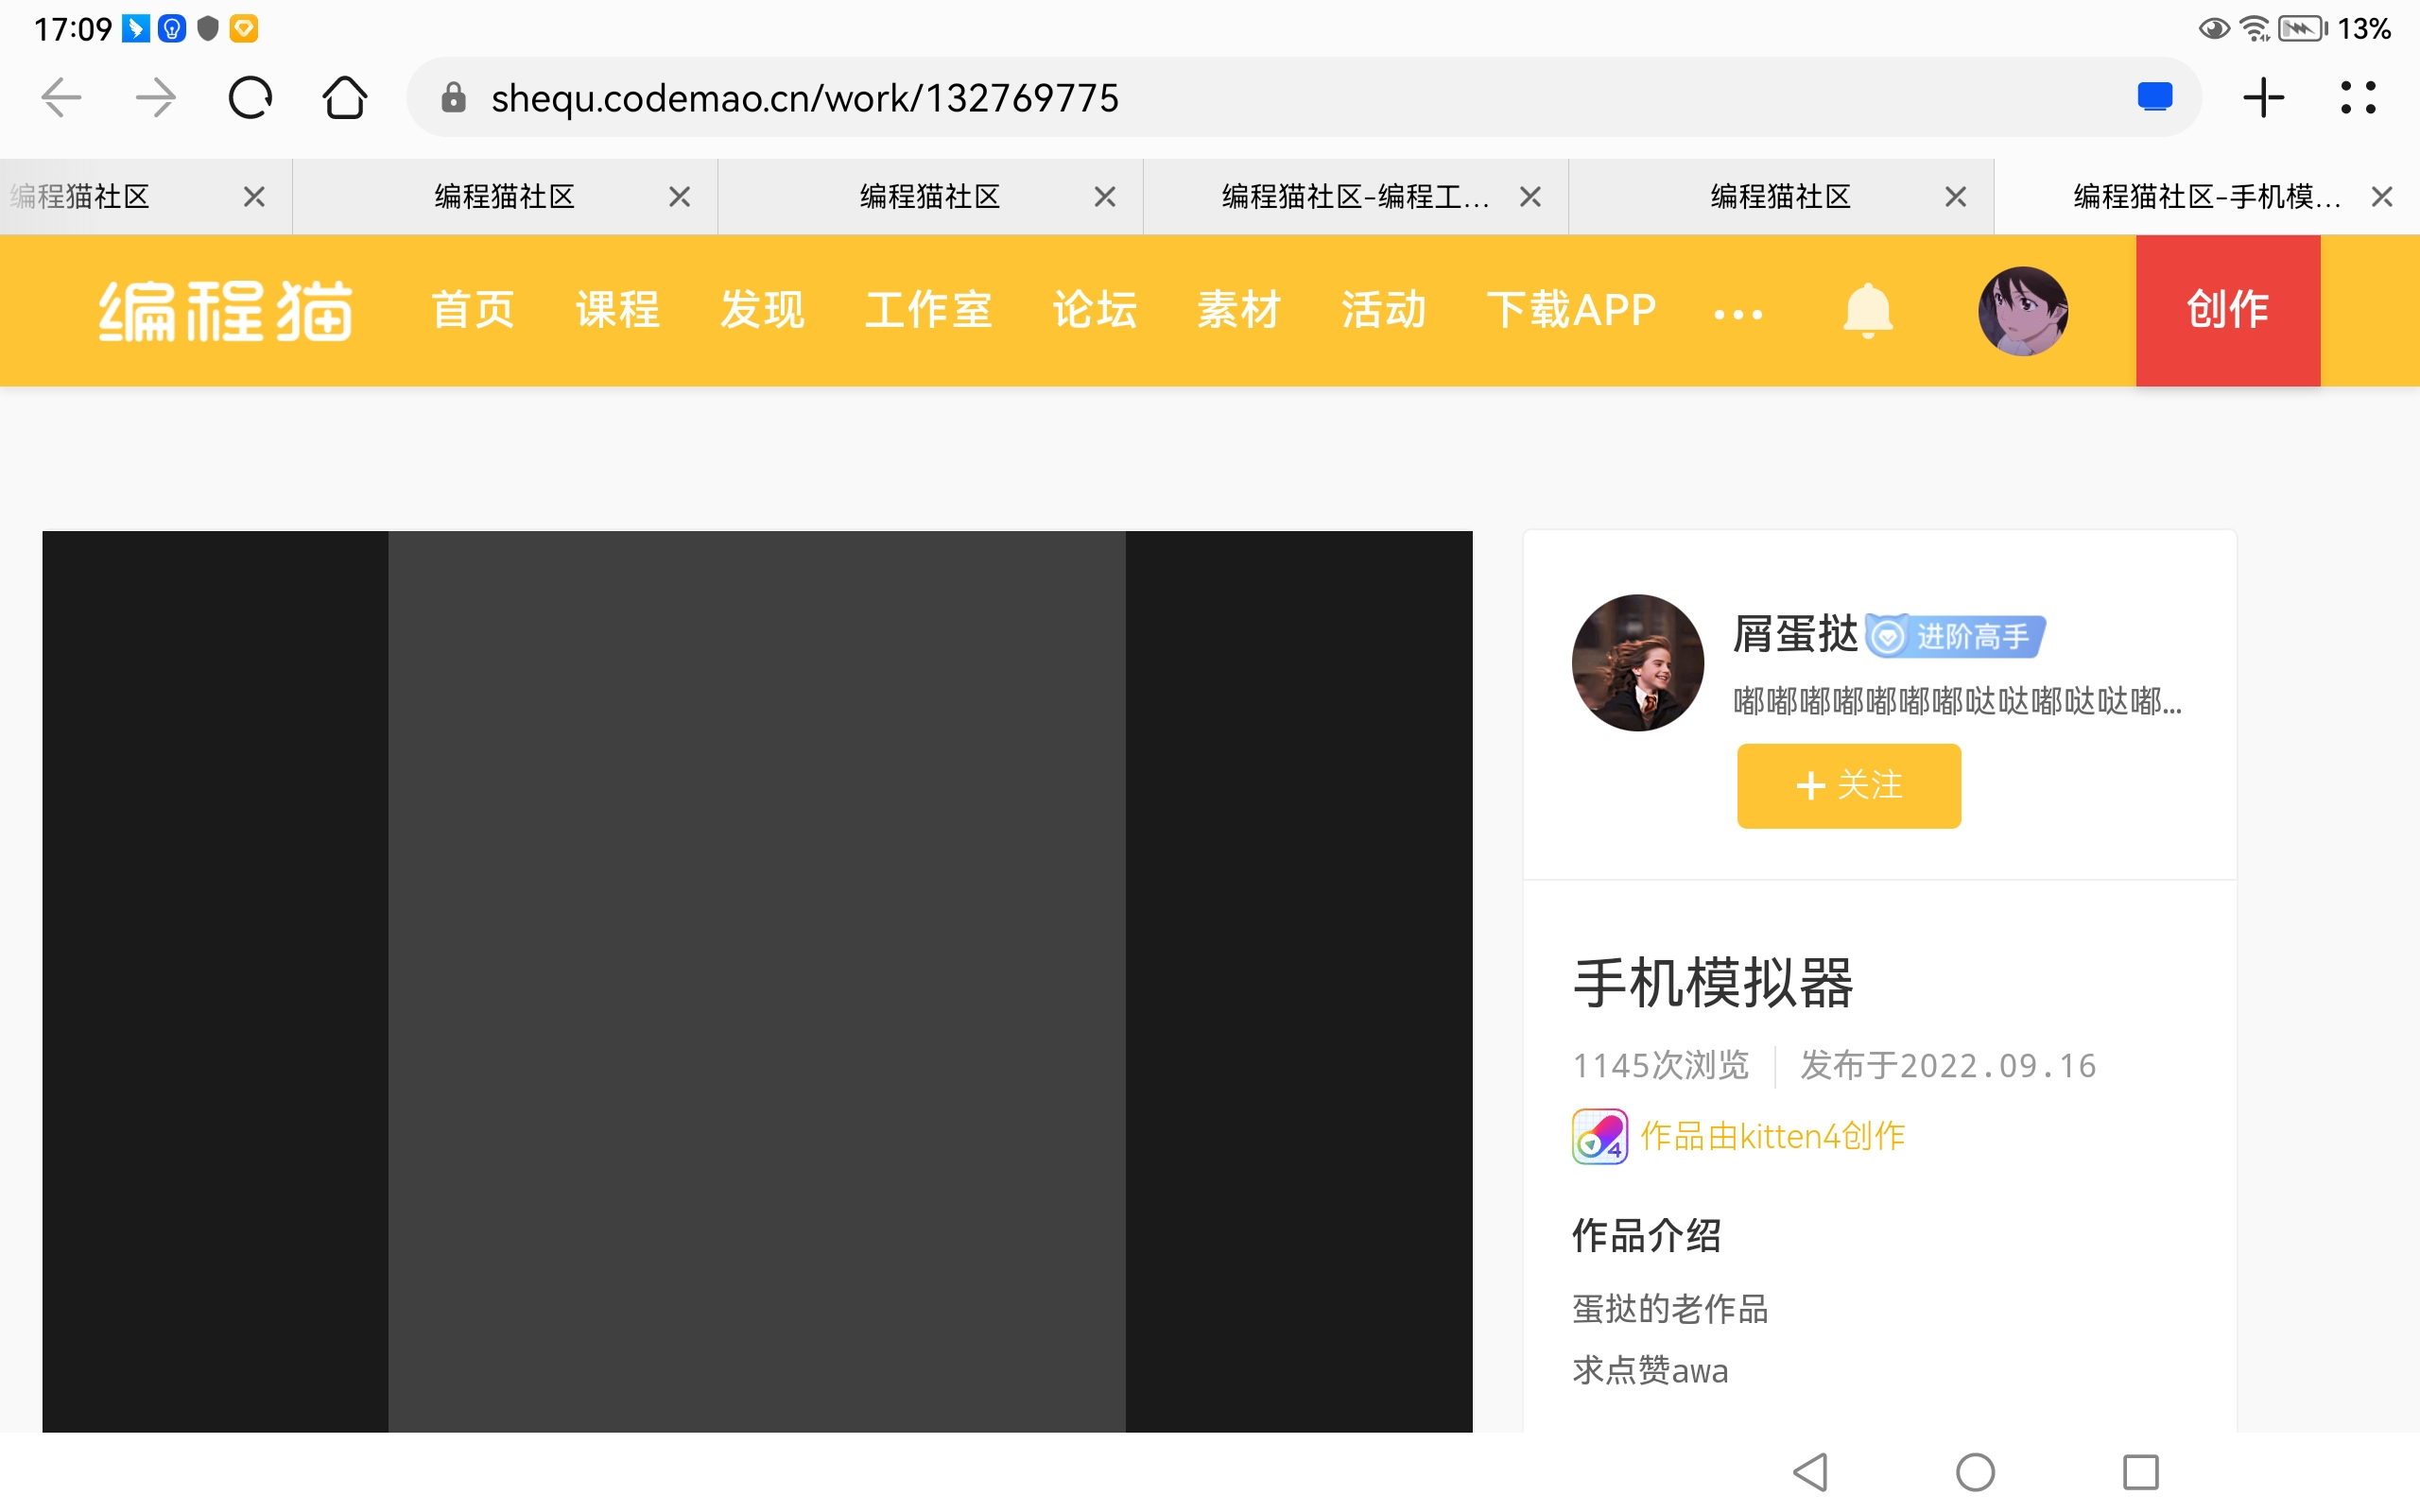The height and width of the screenshot is (1512, 2420).
Task: Tap the Android recent apps square
Action: pos(2140,1472)
